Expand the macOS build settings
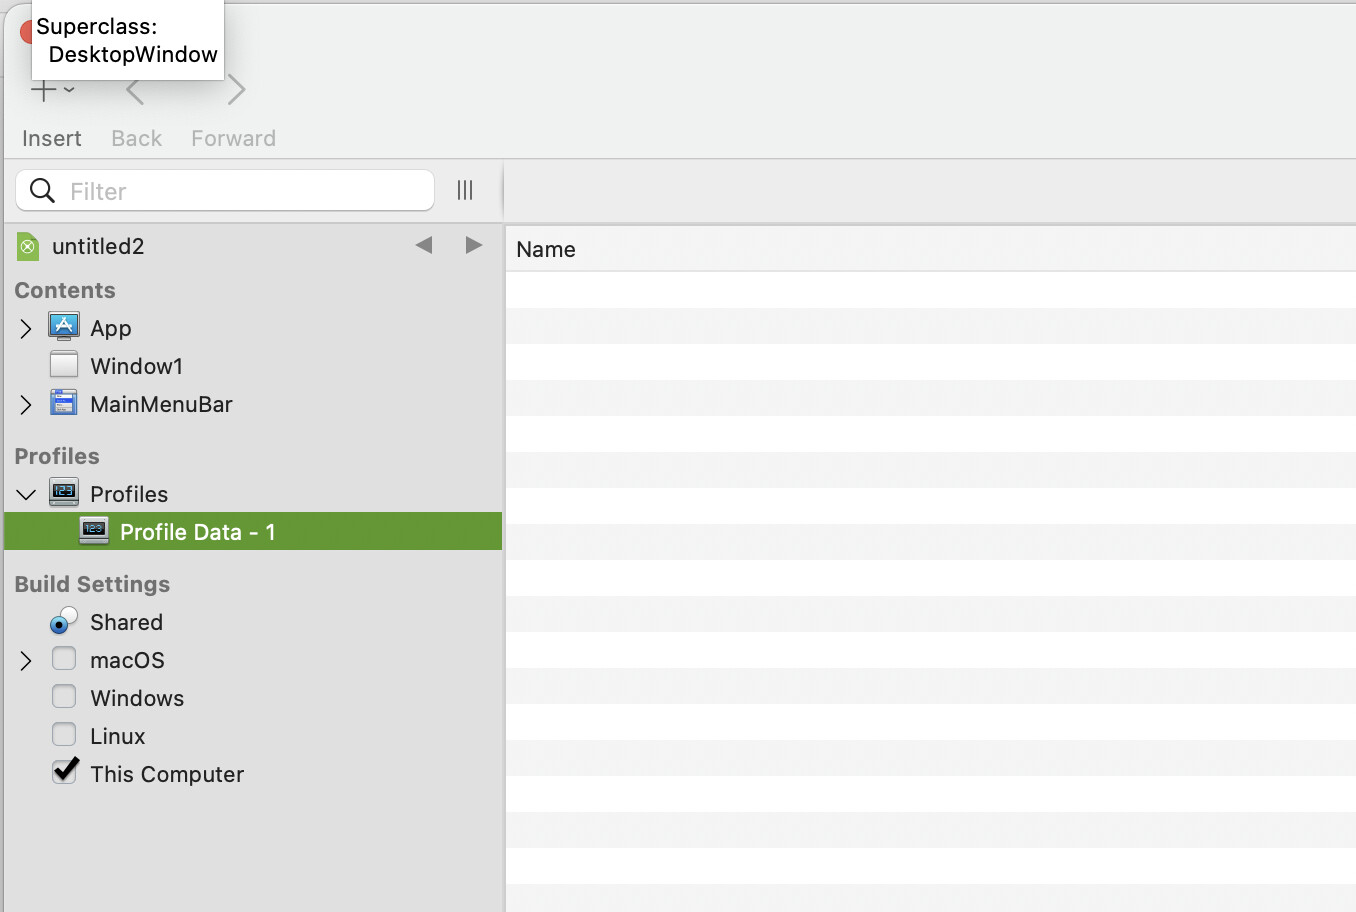The width and height of the screenshot is (1356, 912). point(26,660)
